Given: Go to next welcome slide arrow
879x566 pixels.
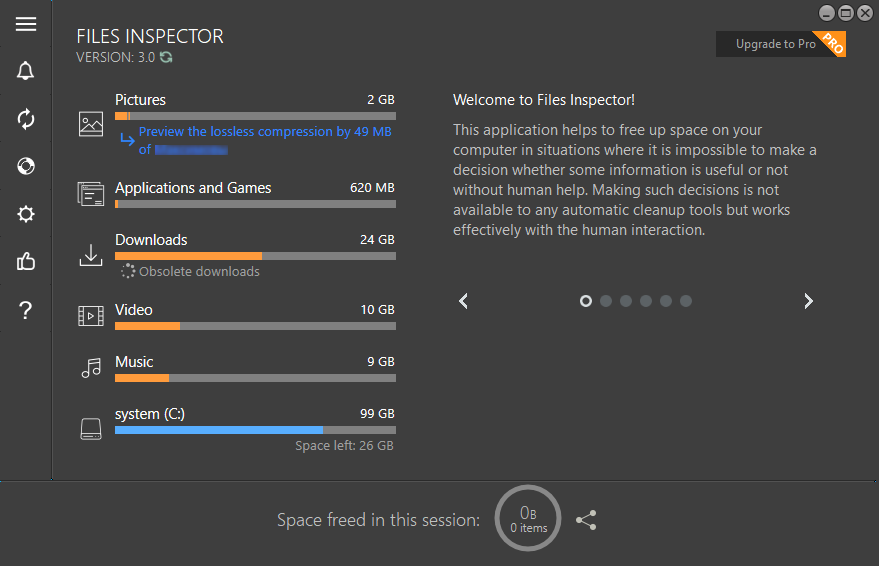Looking at the screenshot, I should tap(808, 301).
